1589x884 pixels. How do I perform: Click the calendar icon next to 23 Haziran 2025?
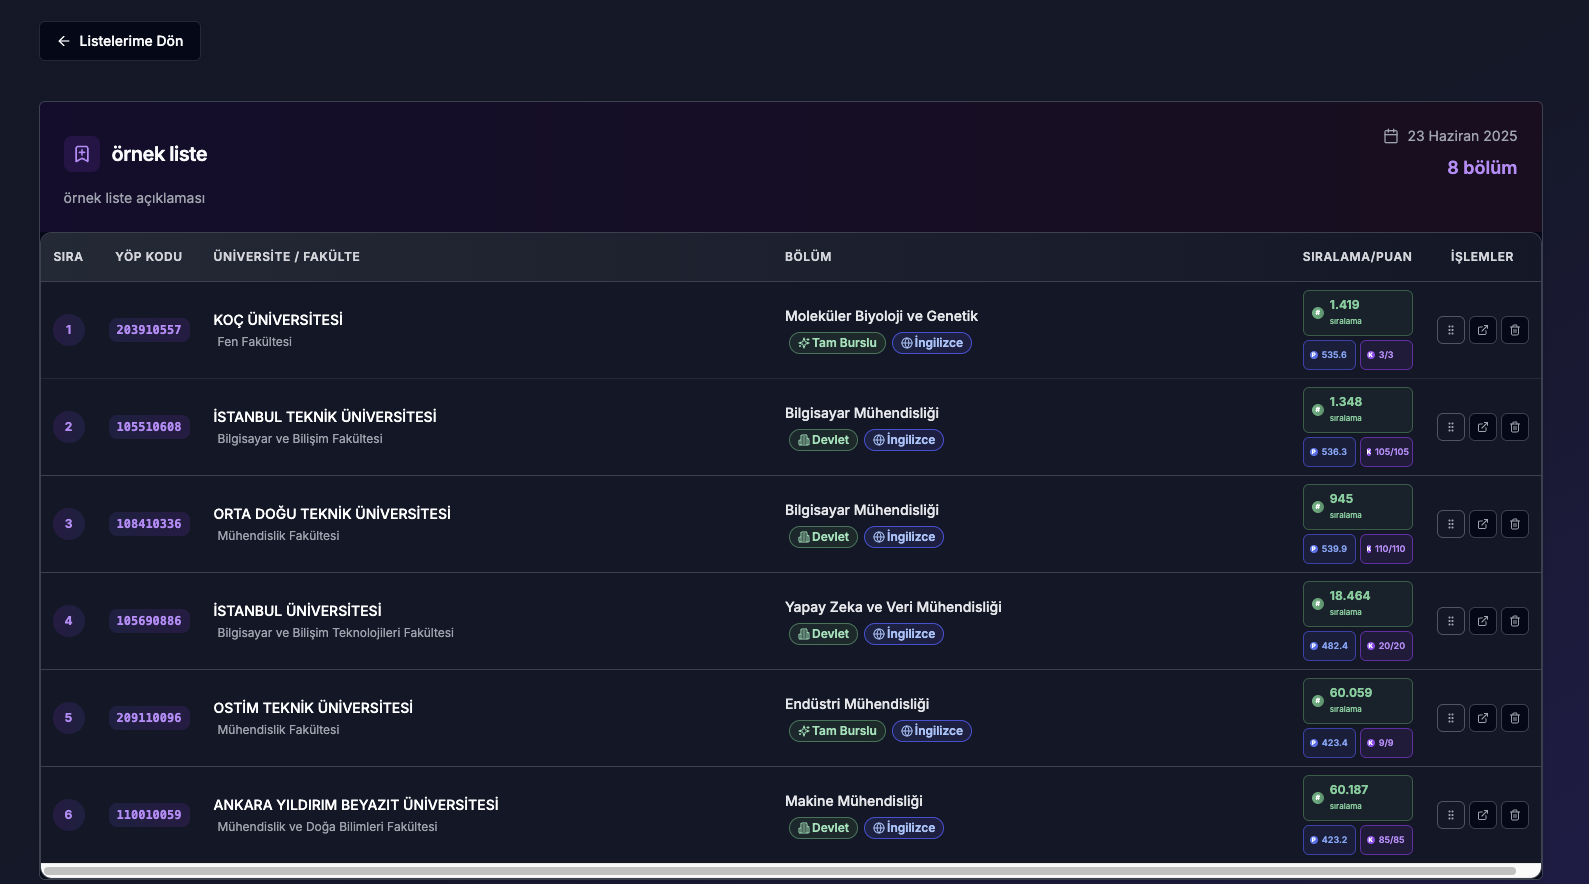point(1390,136)
